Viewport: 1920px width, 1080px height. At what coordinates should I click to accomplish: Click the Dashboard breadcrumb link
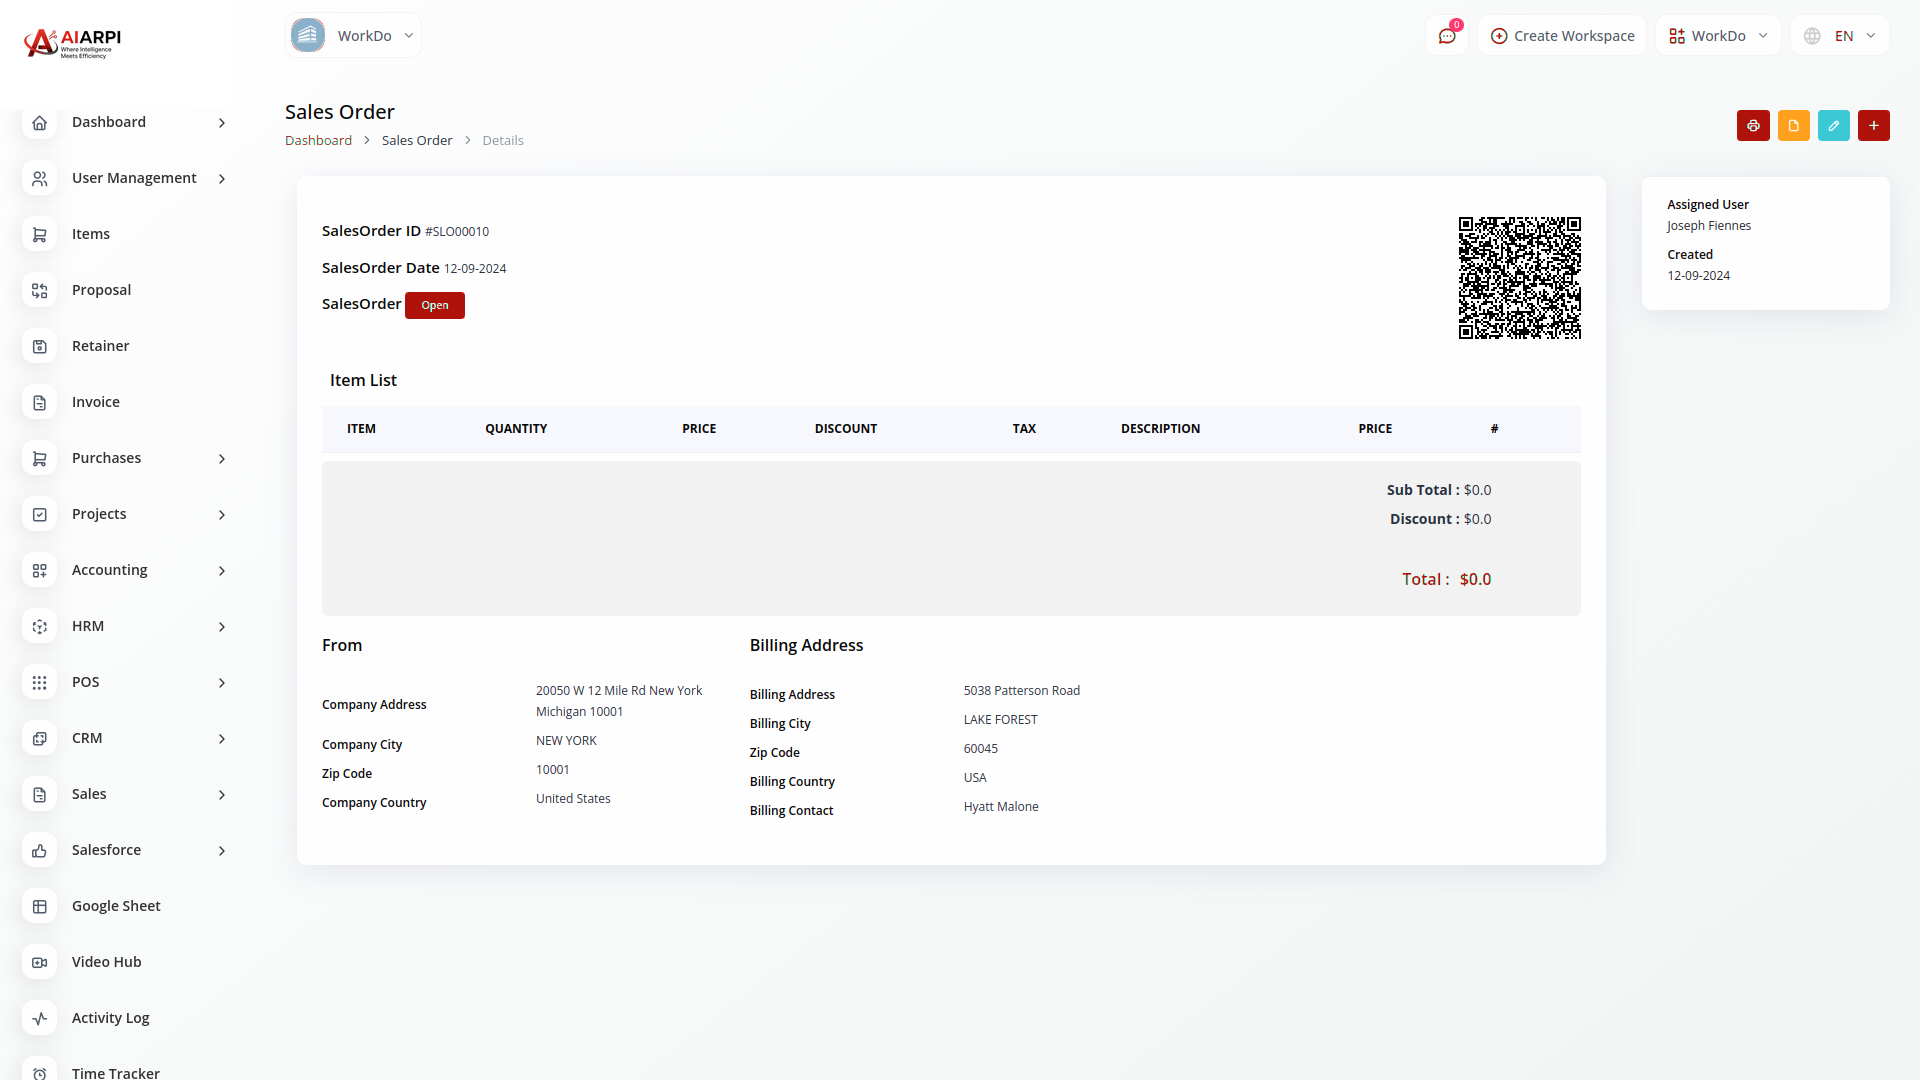318,141
